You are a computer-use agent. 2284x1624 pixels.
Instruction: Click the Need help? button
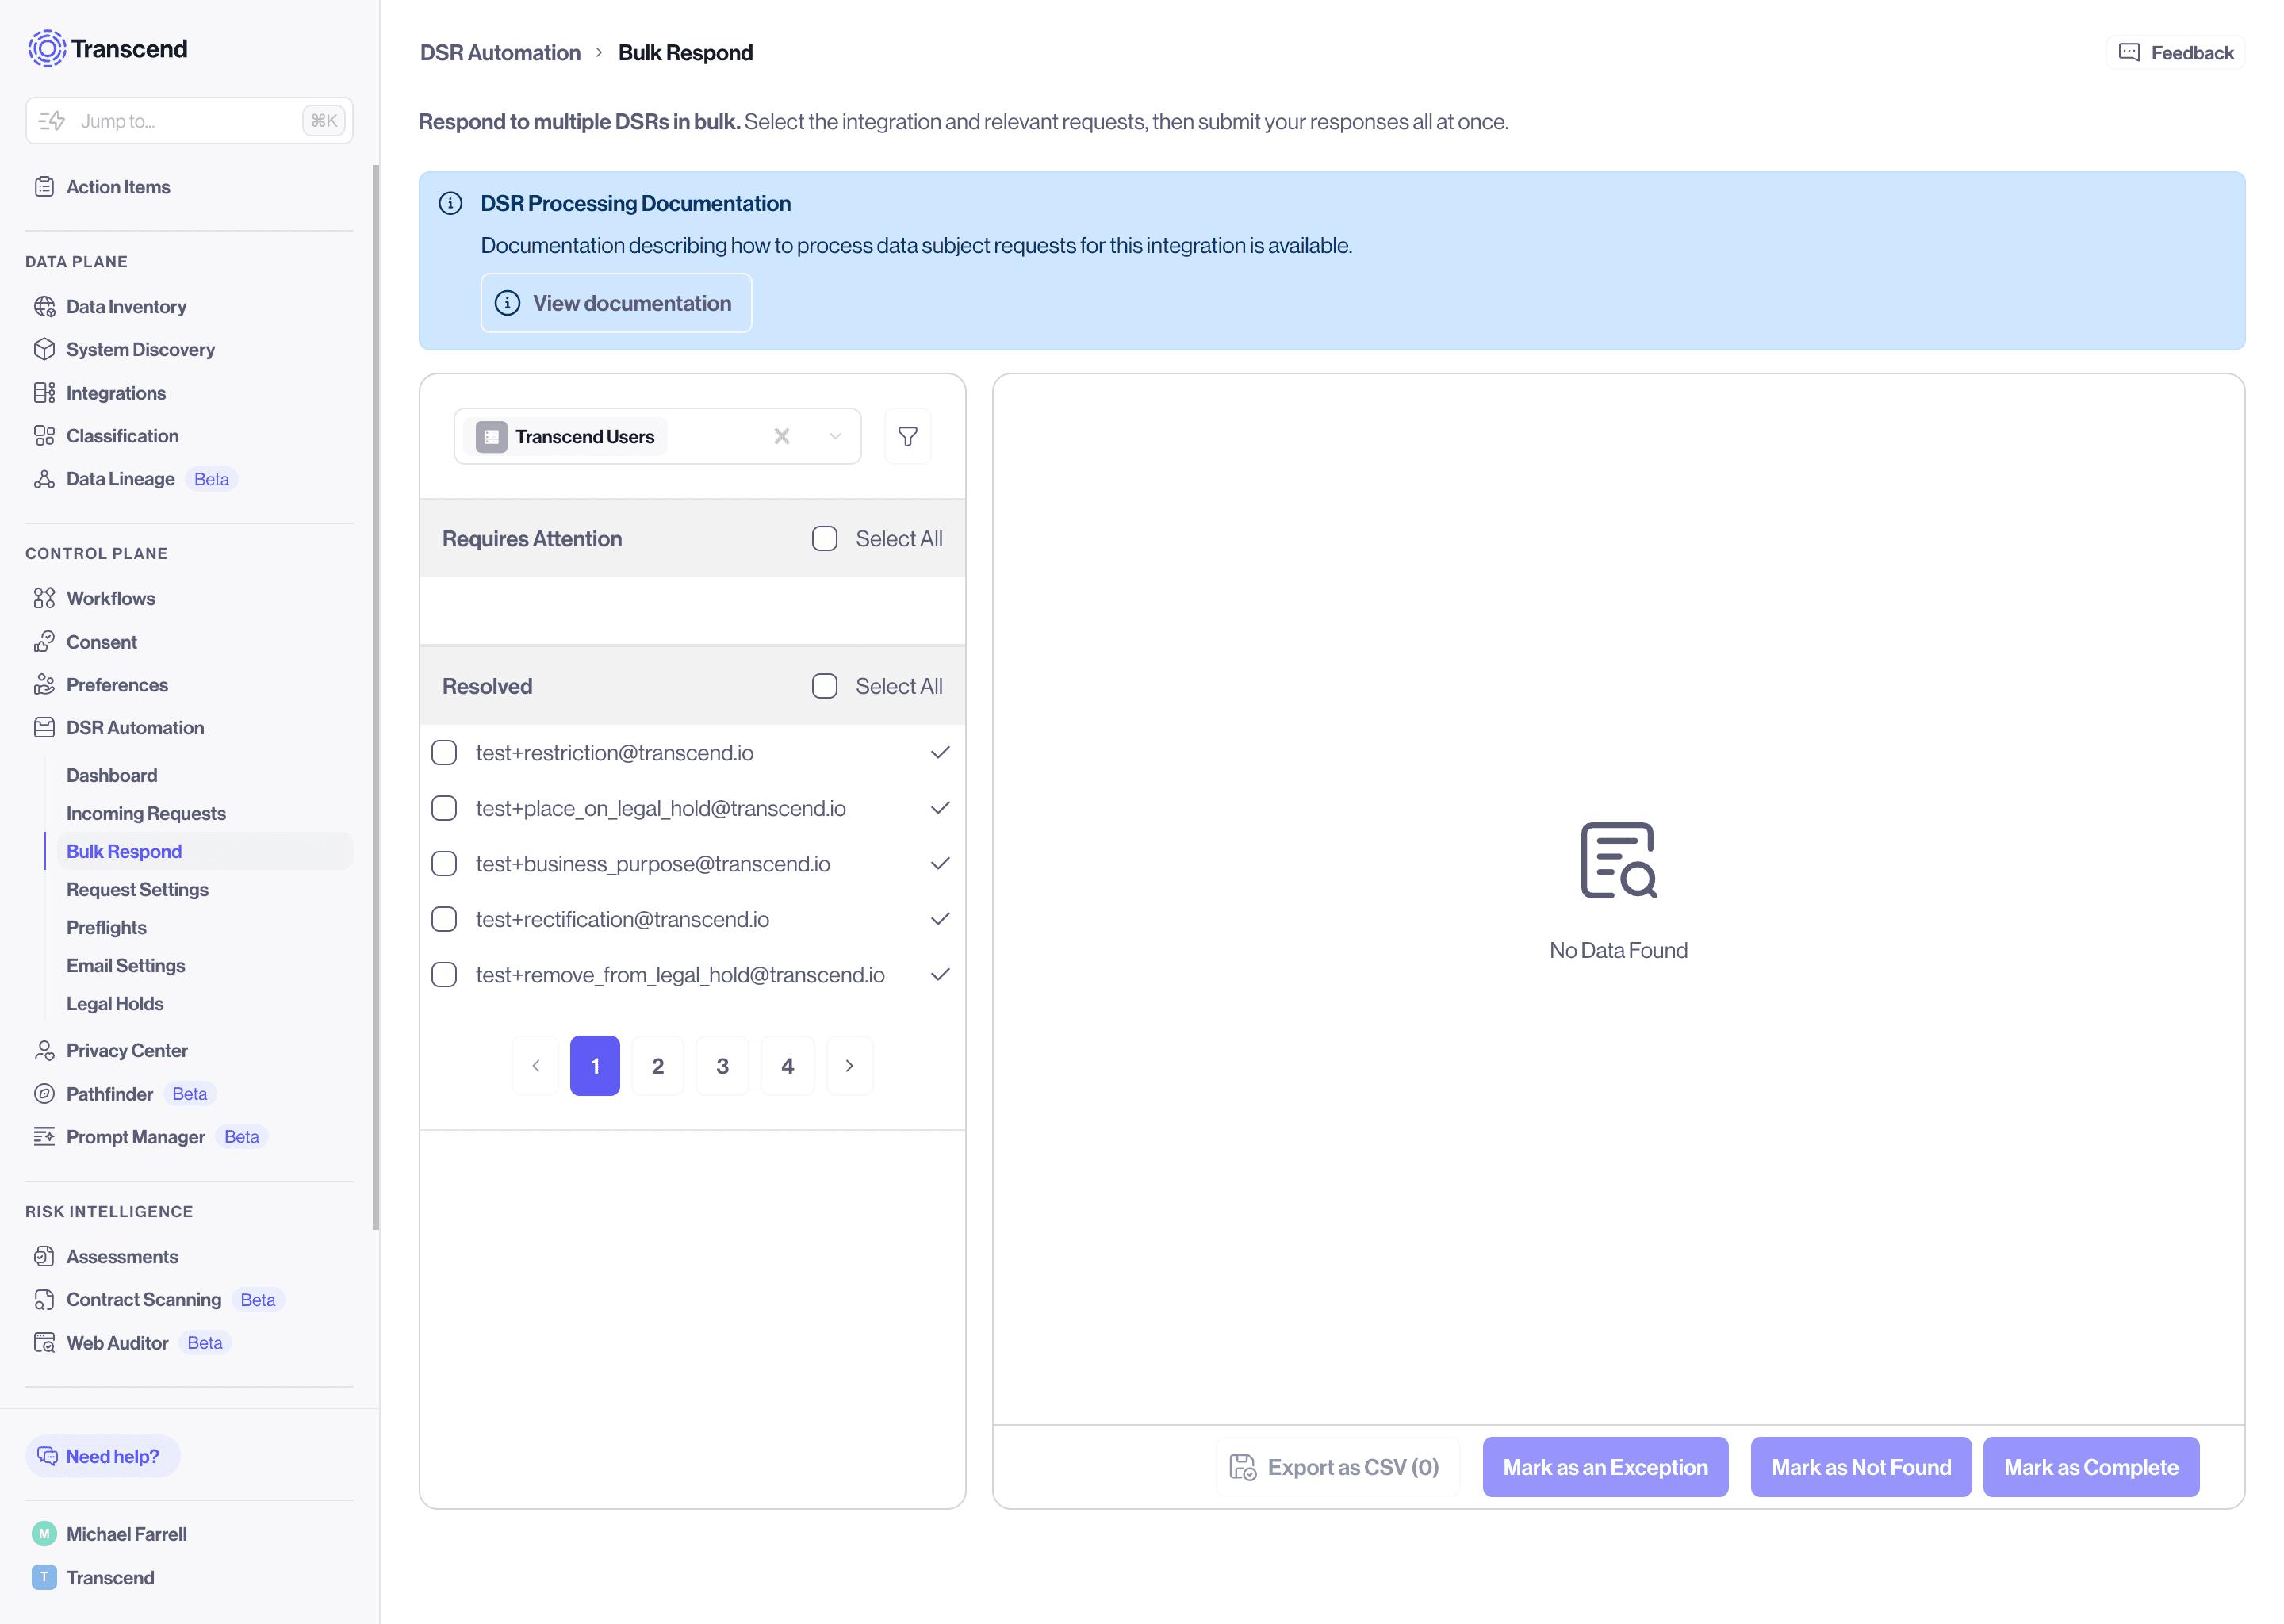(x=102, y=1456)
